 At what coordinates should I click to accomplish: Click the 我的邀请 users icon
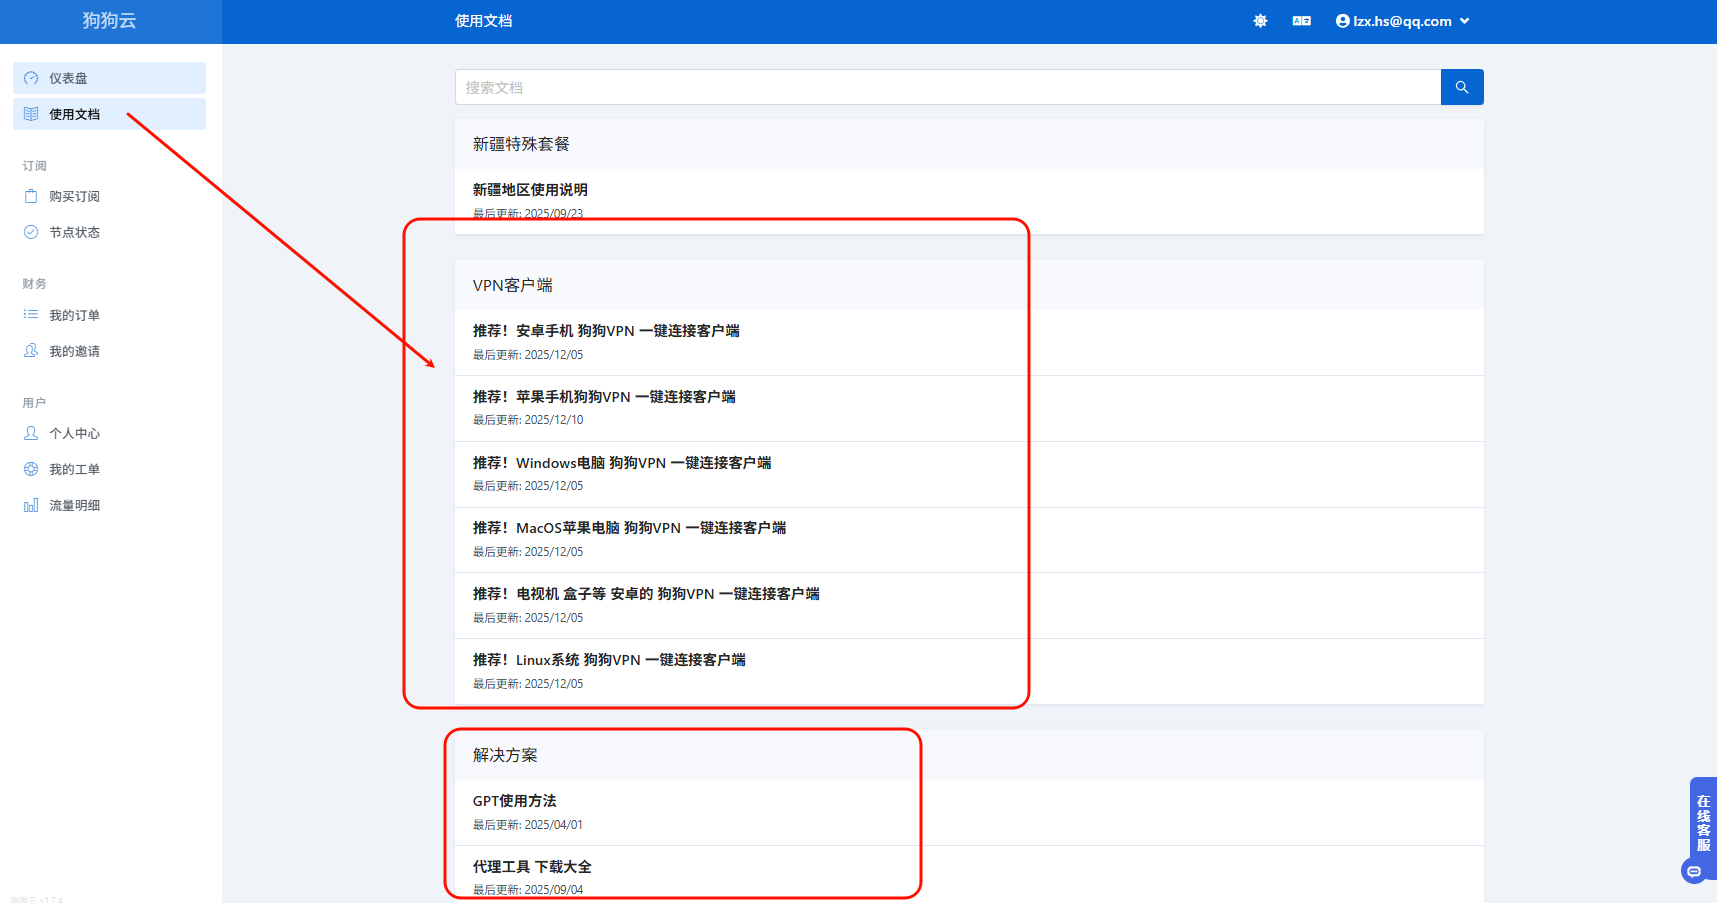pyautogui.click(x=31, y=351)
